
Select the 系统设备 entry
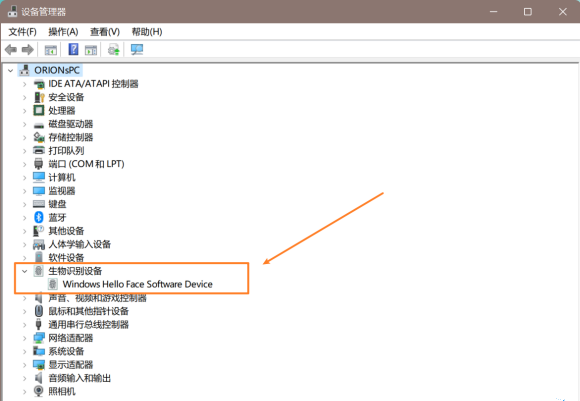click(x=66, y=351)
